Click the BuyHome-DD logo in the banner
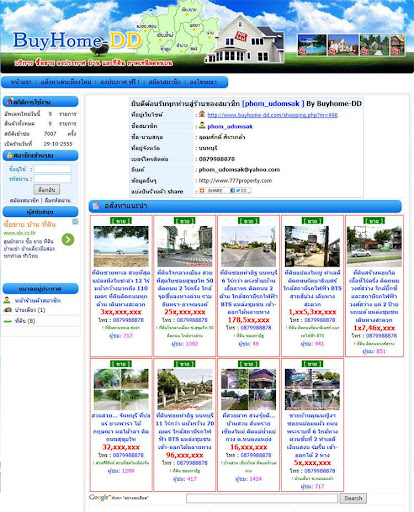 77,40
